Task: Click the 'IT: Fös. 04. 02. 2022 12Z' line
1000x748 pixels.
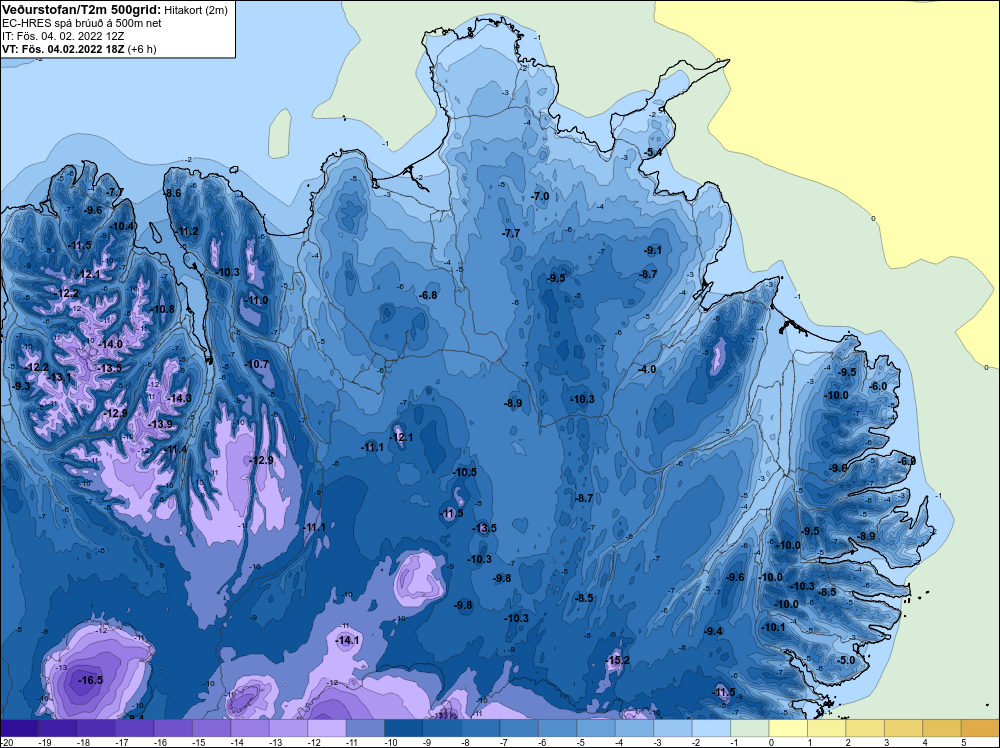Action: [x=63, y=36]
